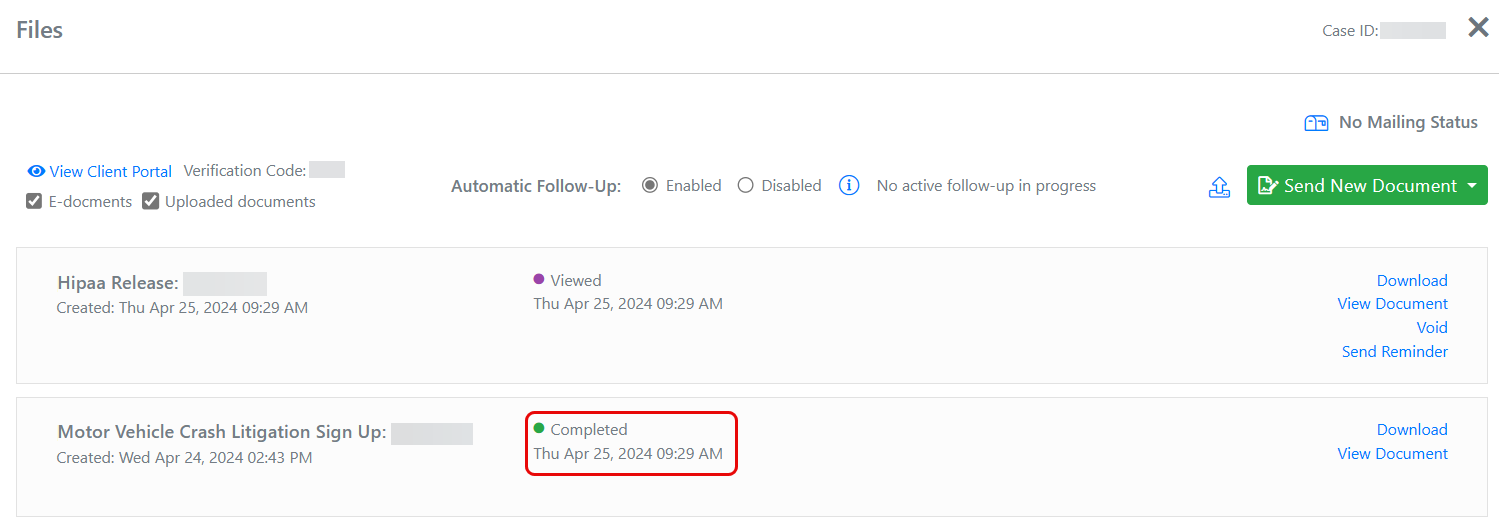Download the Motor Vehicle Crash Litigation document
Image resolution: width=1499 pixels, height=521 pixels.
[1412, 430]
